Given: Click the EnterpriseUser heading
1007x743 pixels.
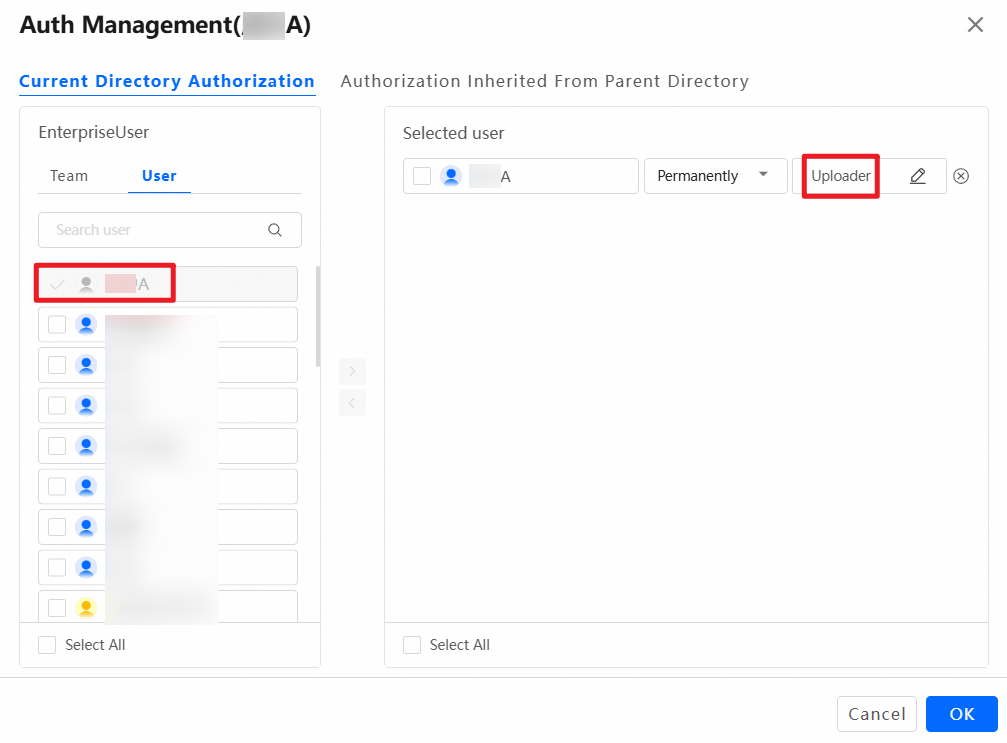Looking at the screenshot, I should (94, 132).
